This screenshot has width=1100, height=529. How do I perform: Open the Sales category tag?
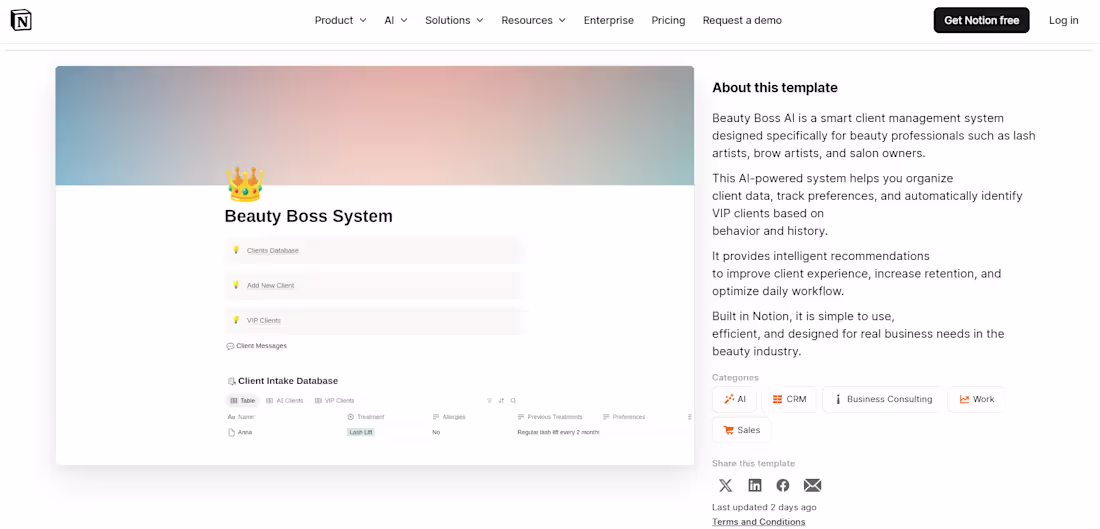click(x=742, y=430)
